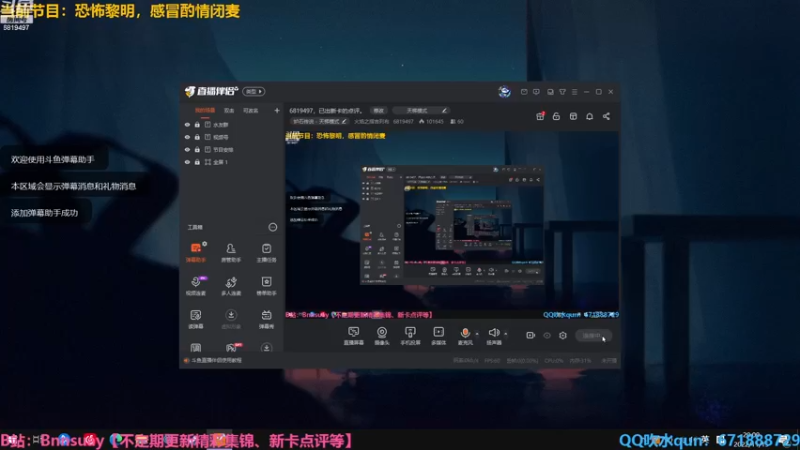The height and width of the screenshot is (450, 800).
Task: Open the 多人连麦 multi-person co-stream tool
Action: [231, 286]
